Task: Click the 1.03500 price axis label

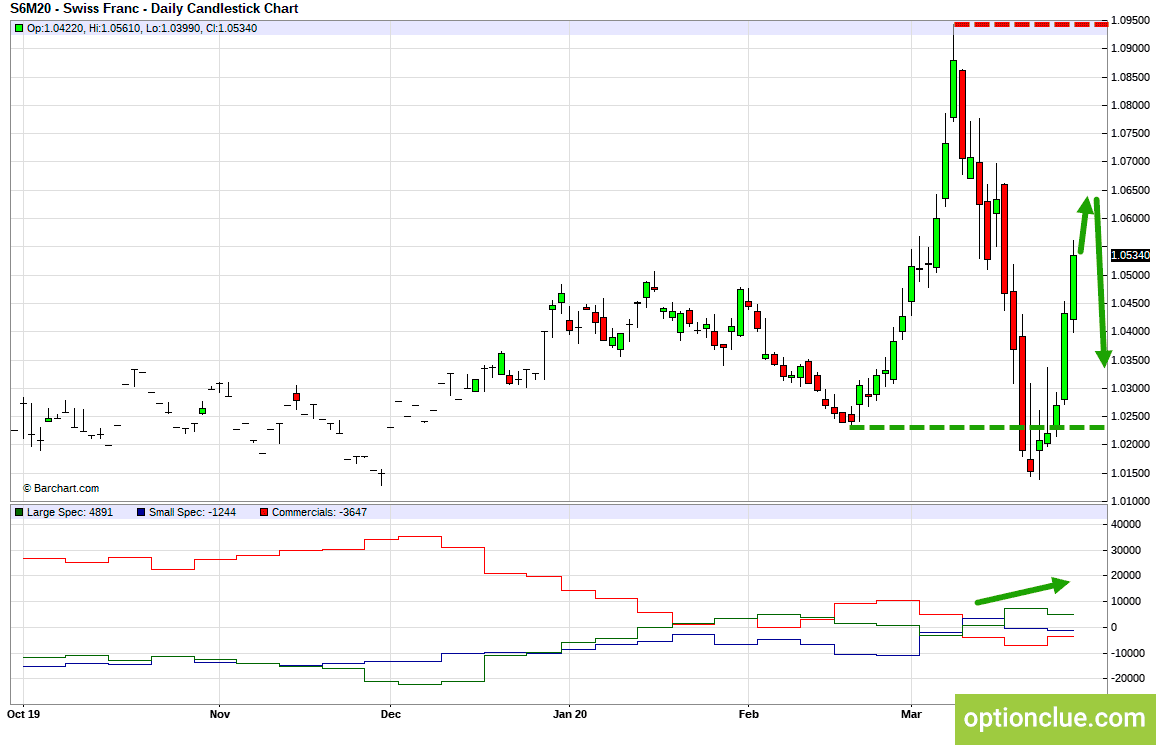Action: click(x=1130, y=360)
